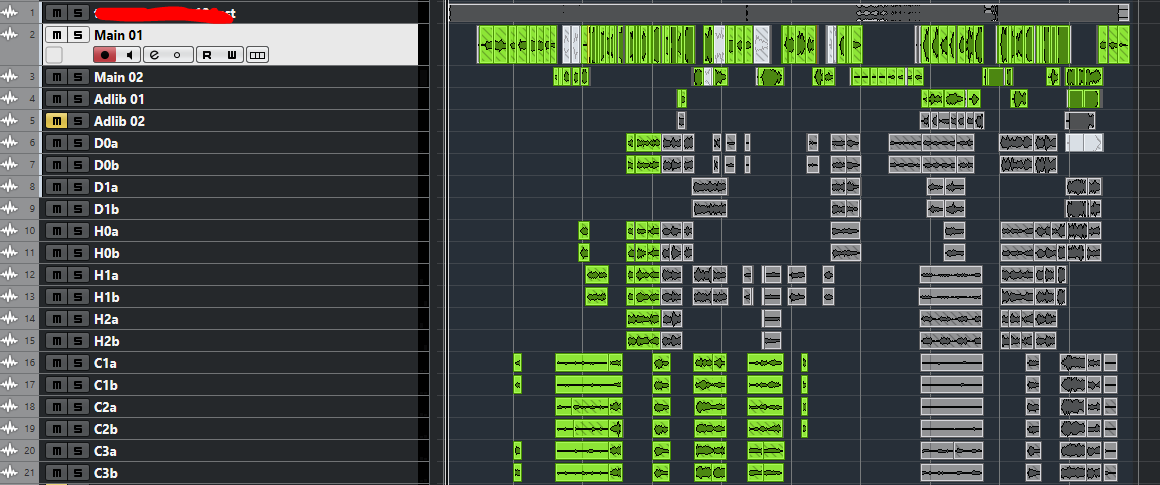Enable record on the Main 01 track
1160x485 pixels.
[x=105, y=55]
